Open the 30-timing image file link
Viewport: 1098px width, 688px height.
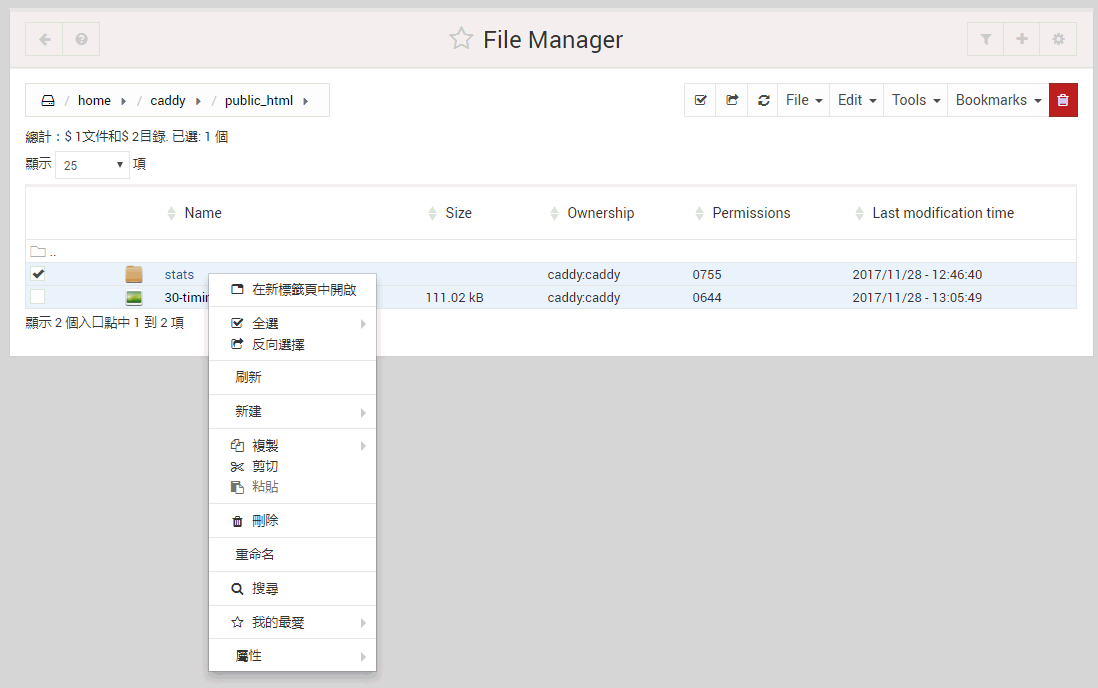[x=186, y=298]
